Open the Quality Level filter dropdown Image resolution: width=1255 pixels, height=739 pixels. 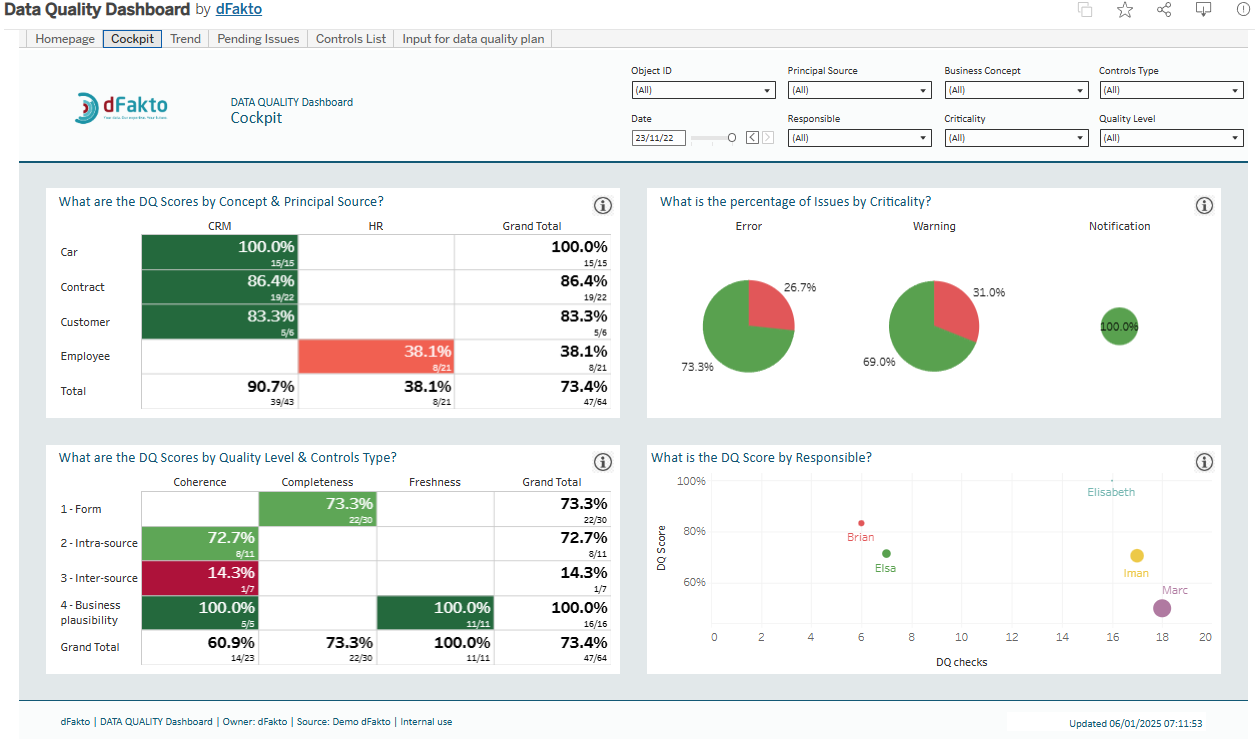pos(1172,138)
